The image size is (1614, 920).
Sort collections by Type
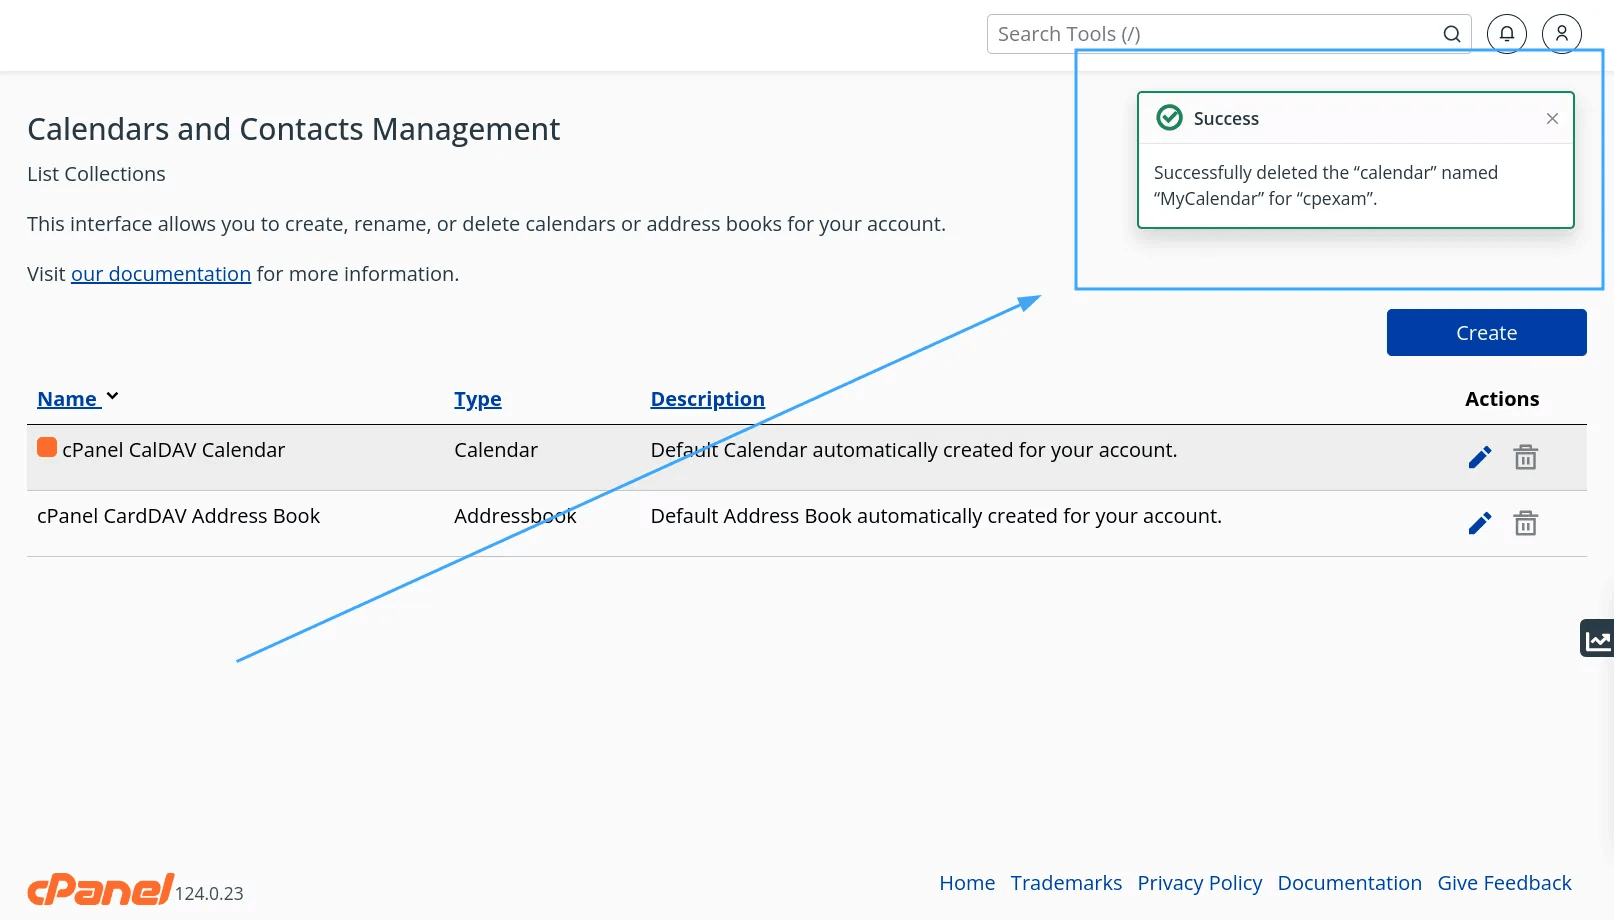pyautogui.click(x=477, y=398)
